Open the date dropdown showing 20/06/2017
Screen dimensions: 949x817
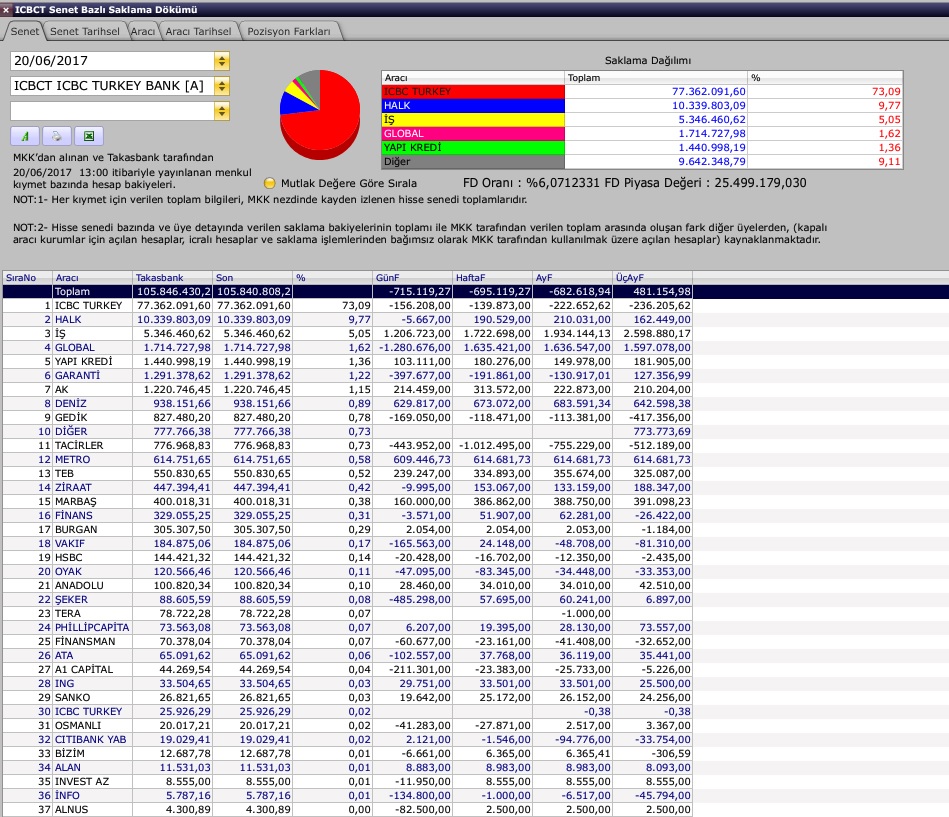222,61
